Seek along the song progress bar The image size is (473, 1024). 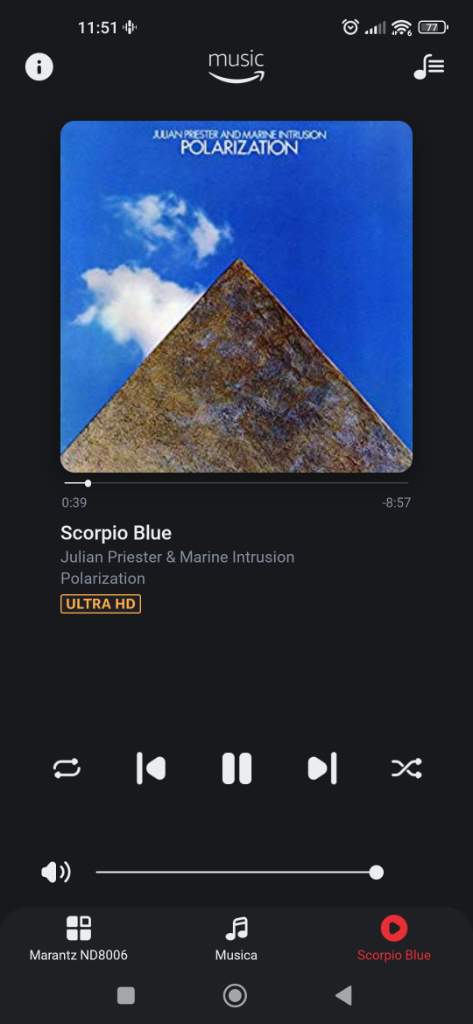(x=236, y=483)
